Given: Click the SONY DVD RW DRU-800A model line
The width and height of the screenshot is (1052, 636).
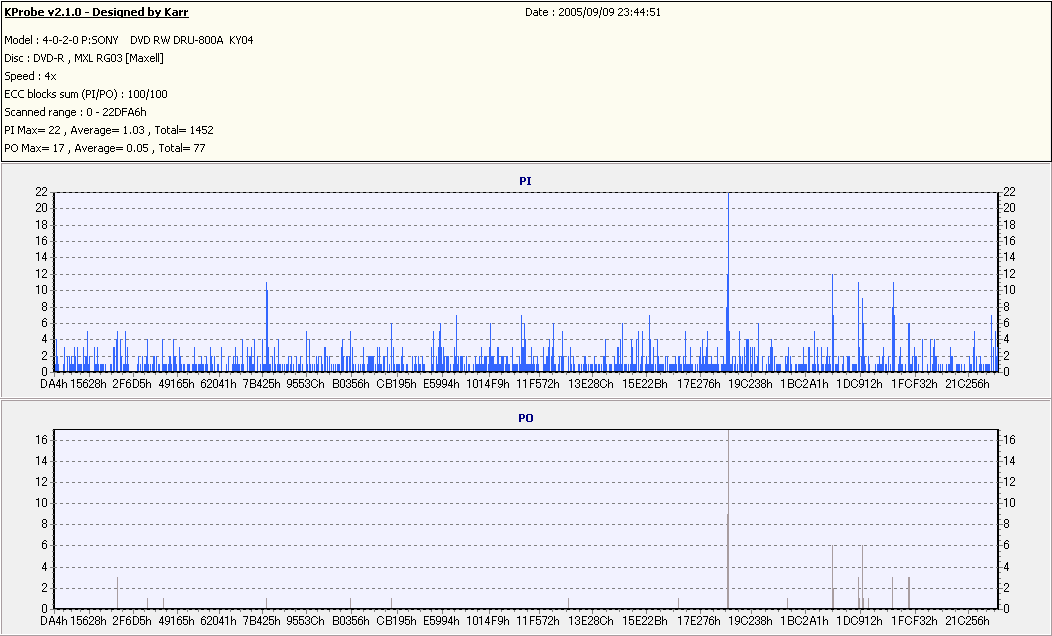Looking at the screenshot, I should [x=129, y=40].
